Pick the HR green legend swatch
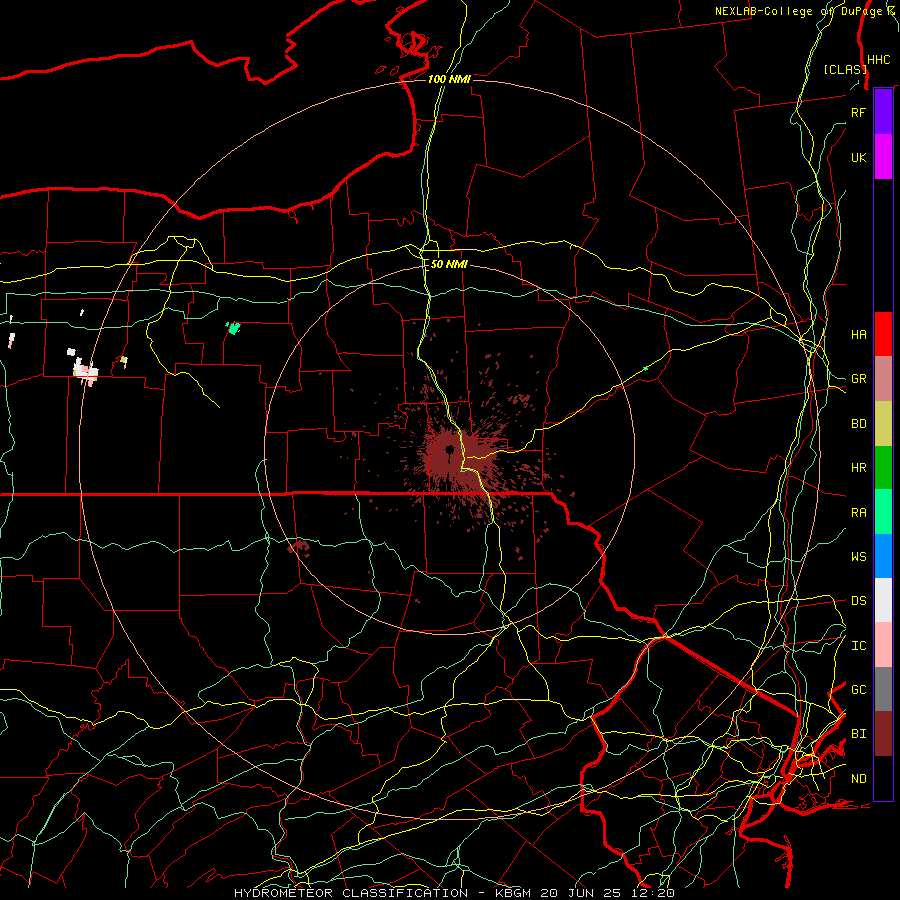Viewport: 900px width, 900px height. [883, 468]
